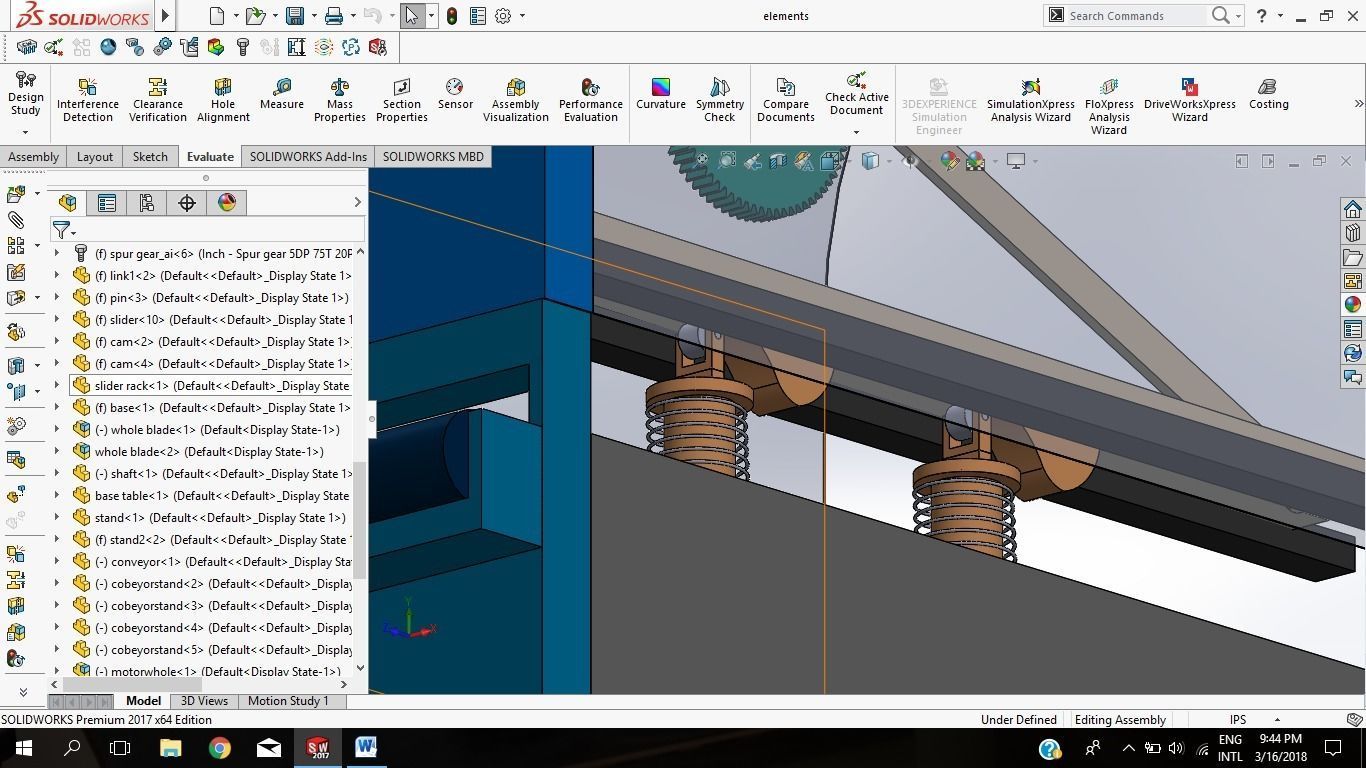
Task: Switch to the Sketch ribbon tab
Action: pyautogui.click(x=150, y=157)
